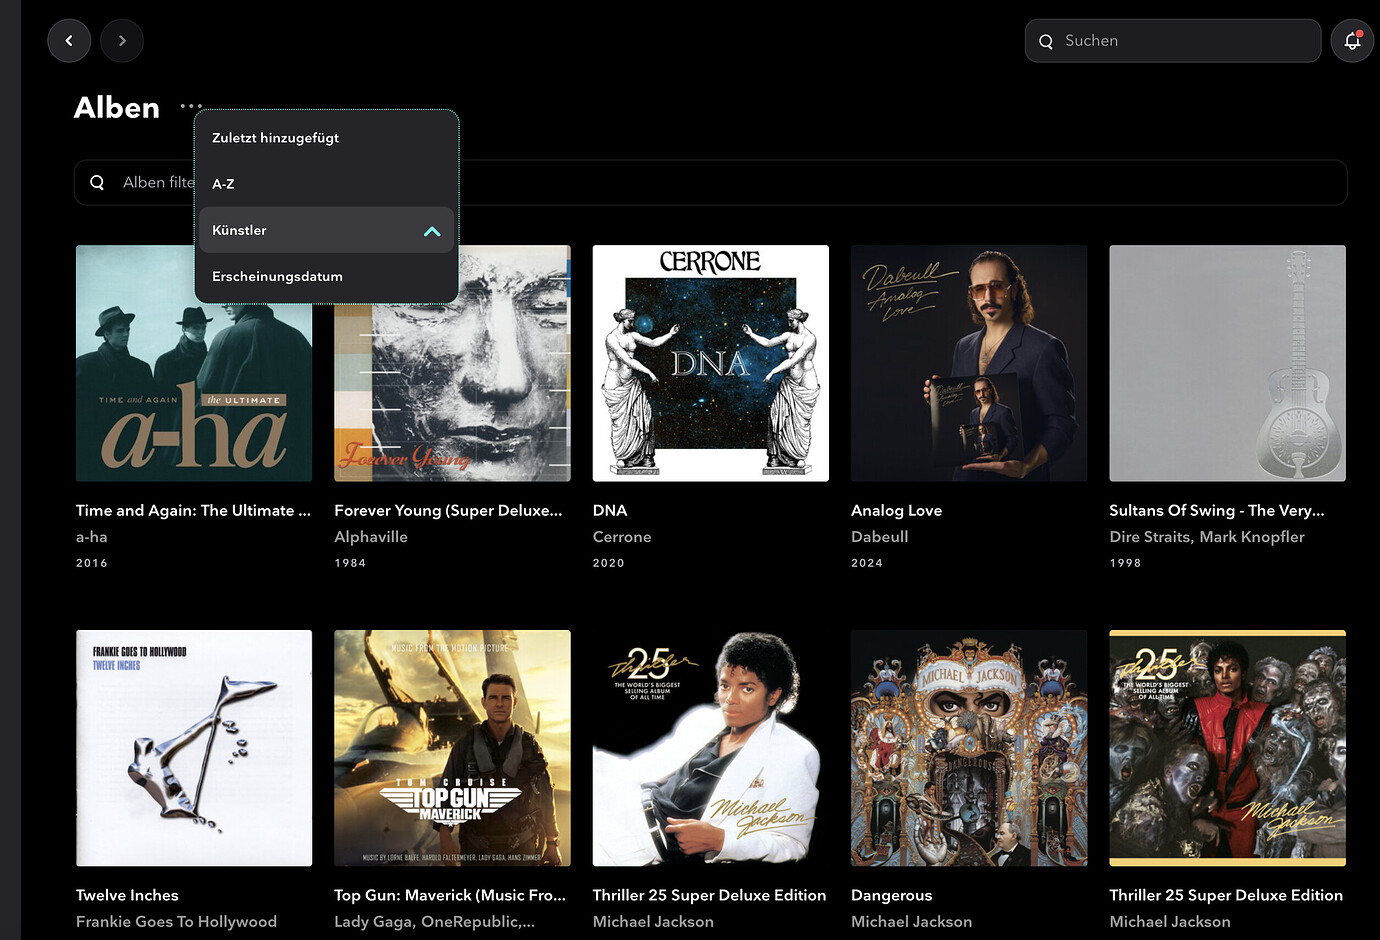
Task: Open the three-dots menu beside Alben
Action: click(191, 106)
